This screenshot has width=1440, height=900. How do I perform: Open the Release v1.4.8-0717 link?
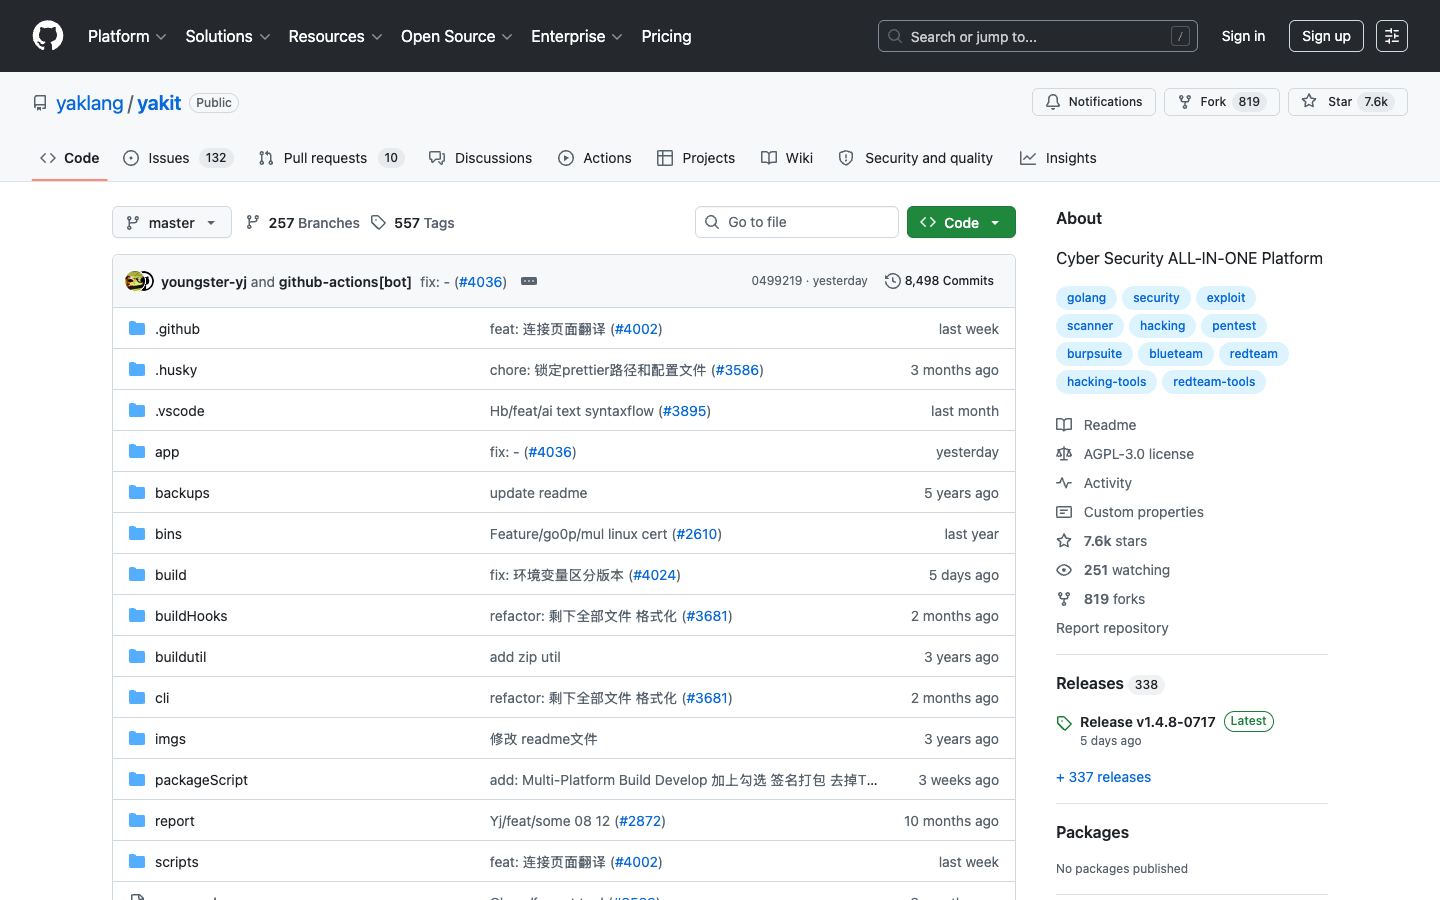(x=1147, y=722)
